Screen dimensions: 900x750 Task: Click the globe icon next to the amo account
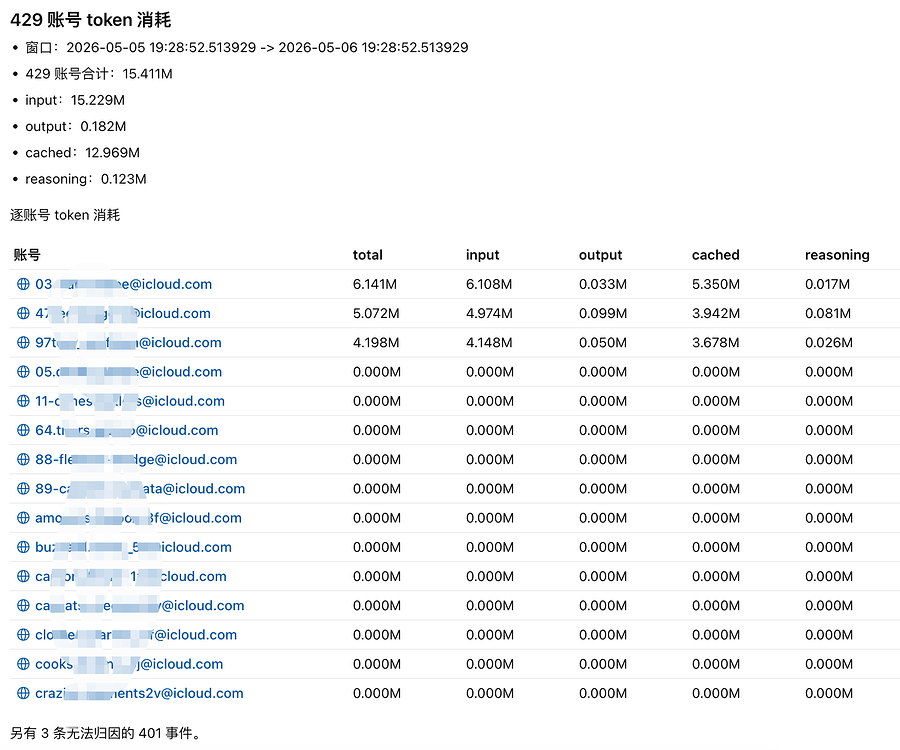click(23, 518)
